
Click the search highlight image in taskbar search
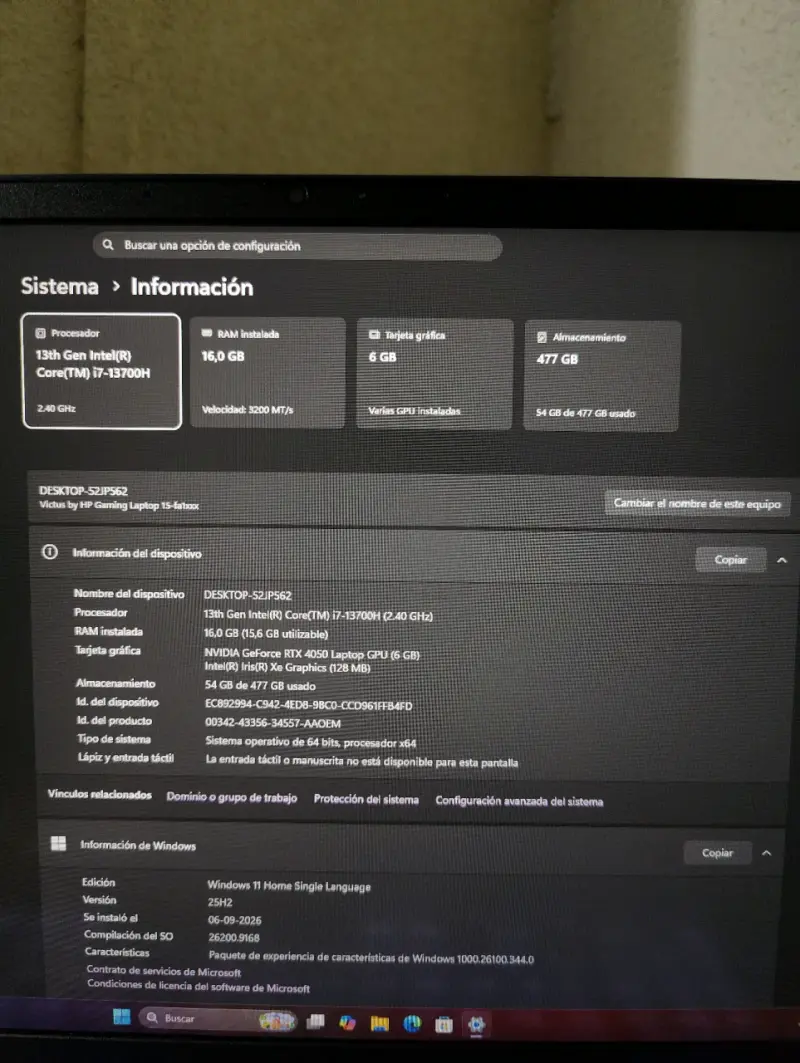[x=277, y=1020]
